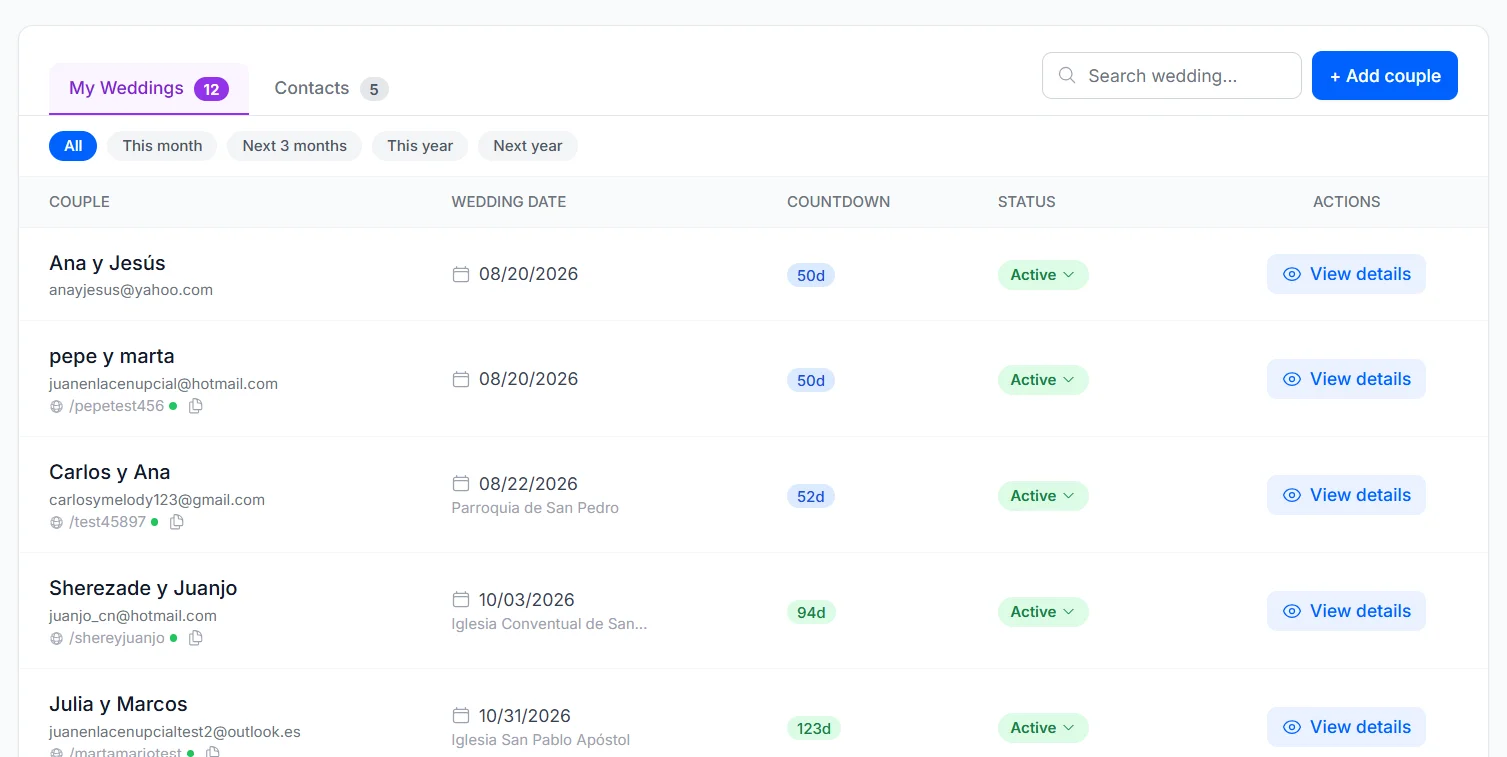Filter weddings by Next year
1507x757 pixels.
pos(527,146)
